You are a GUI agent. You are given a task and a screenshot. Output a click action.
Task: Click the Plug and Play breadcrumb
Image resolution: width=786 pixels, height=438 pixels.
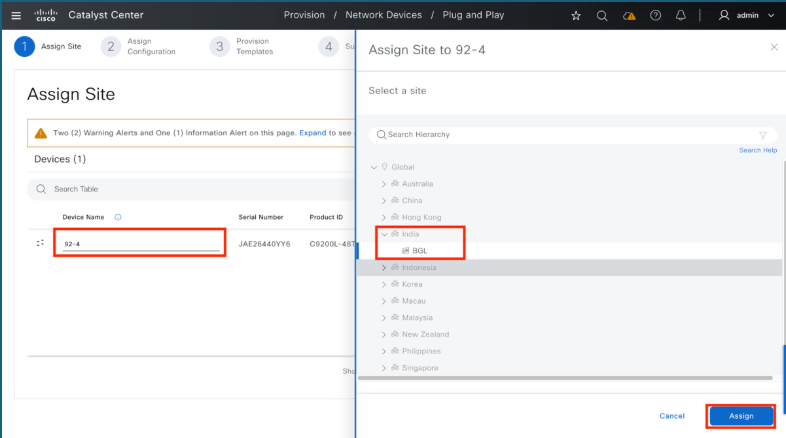473,15
